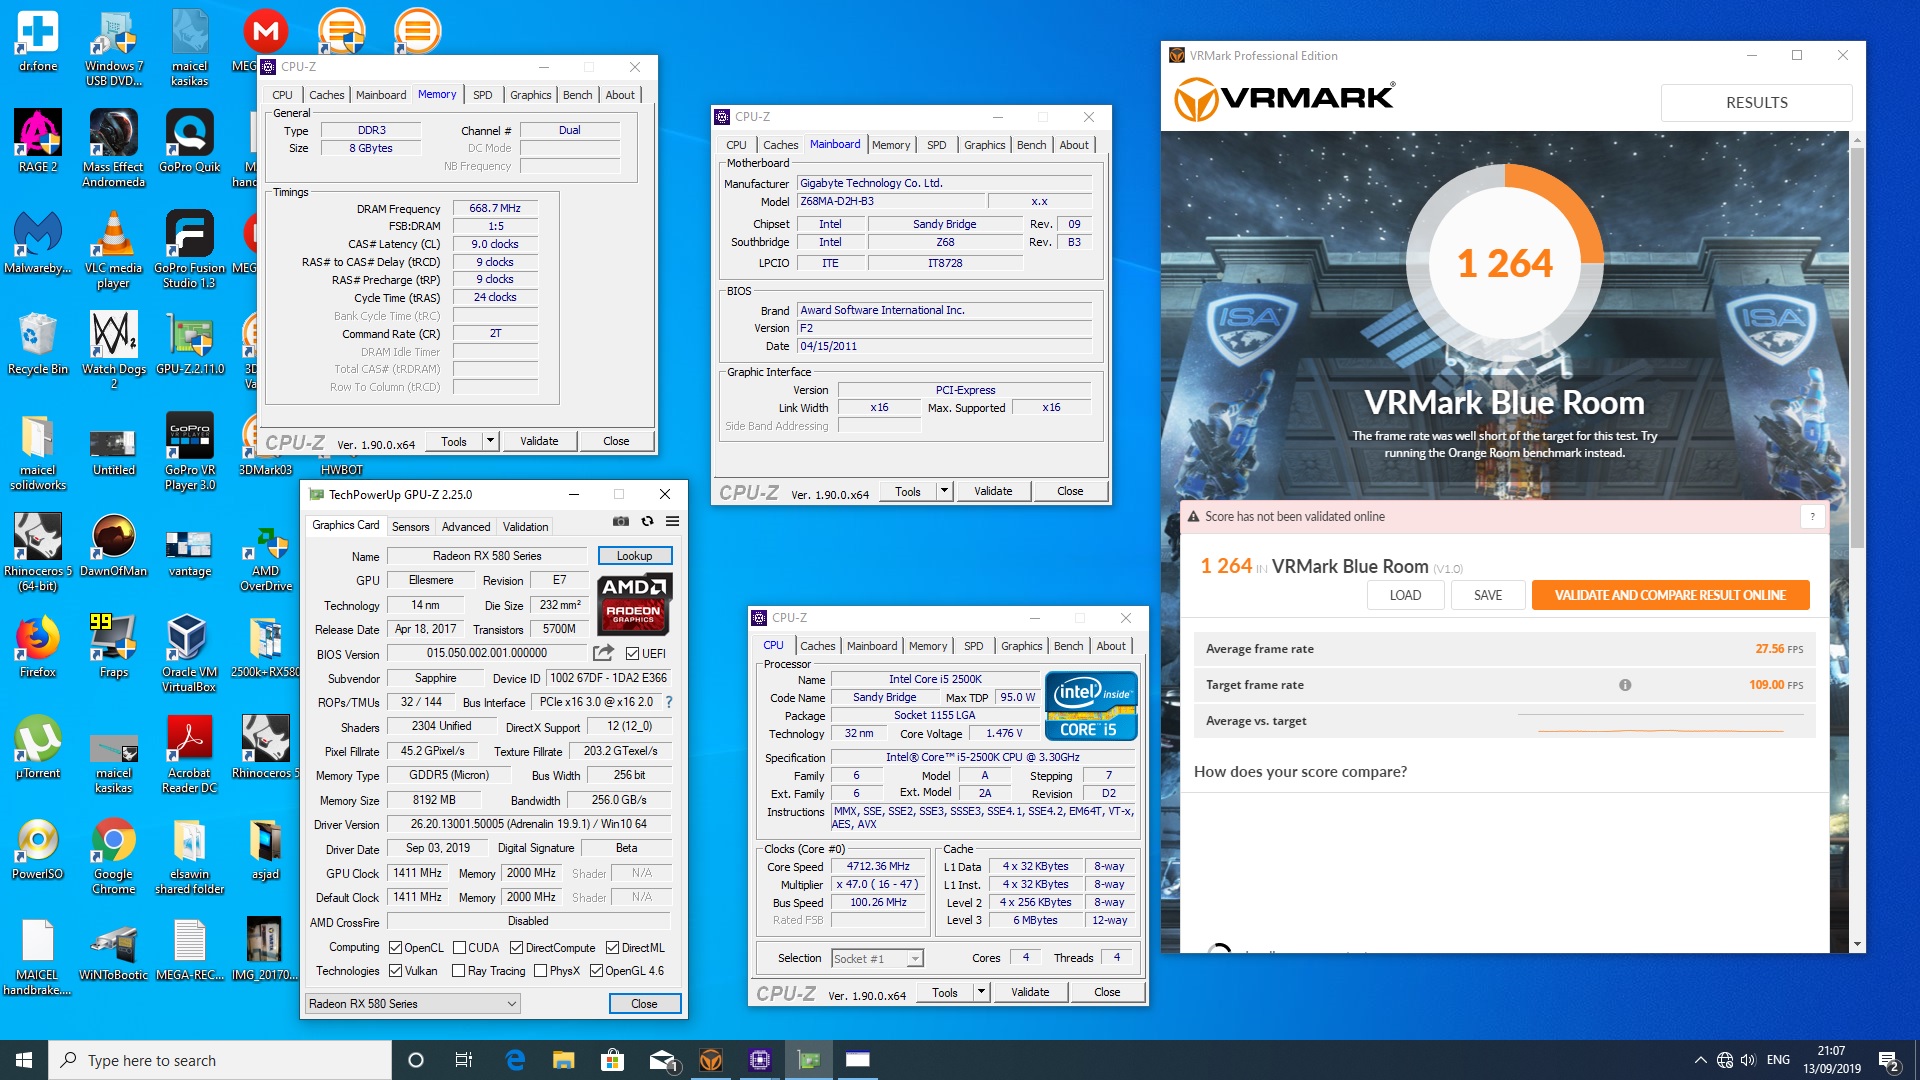
Task: Switch to SPD tab in CPU-Z Memory window
Action: (483, 95)
